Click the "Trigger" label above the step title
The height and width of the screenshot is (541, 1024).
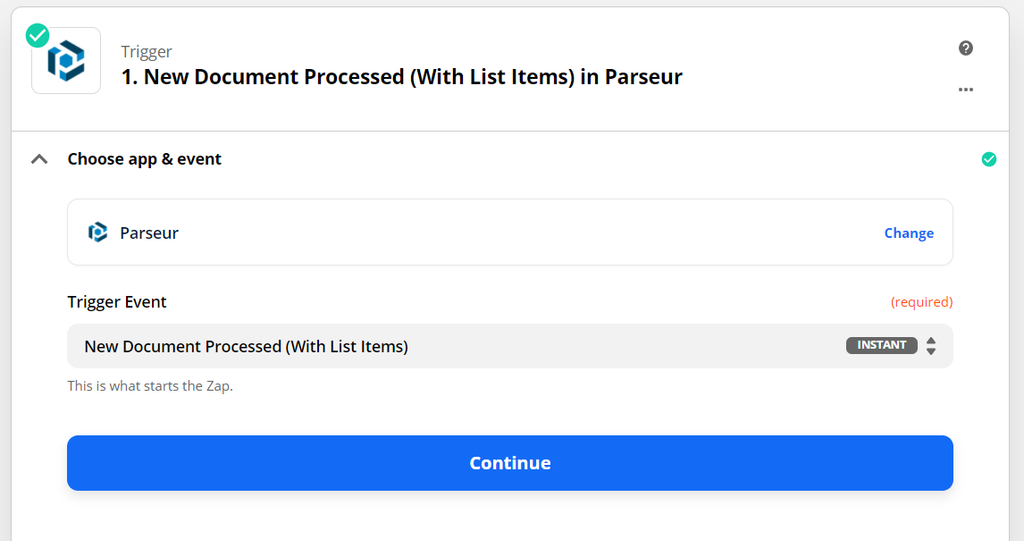coord(146,52)
